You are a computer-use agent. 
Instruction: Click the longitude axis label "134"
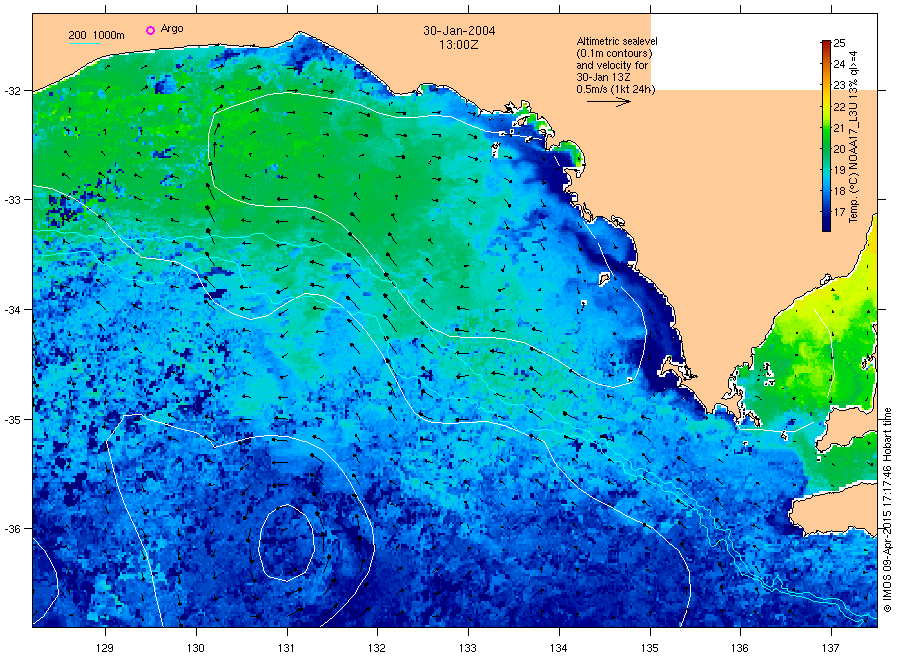pos(558,648)
